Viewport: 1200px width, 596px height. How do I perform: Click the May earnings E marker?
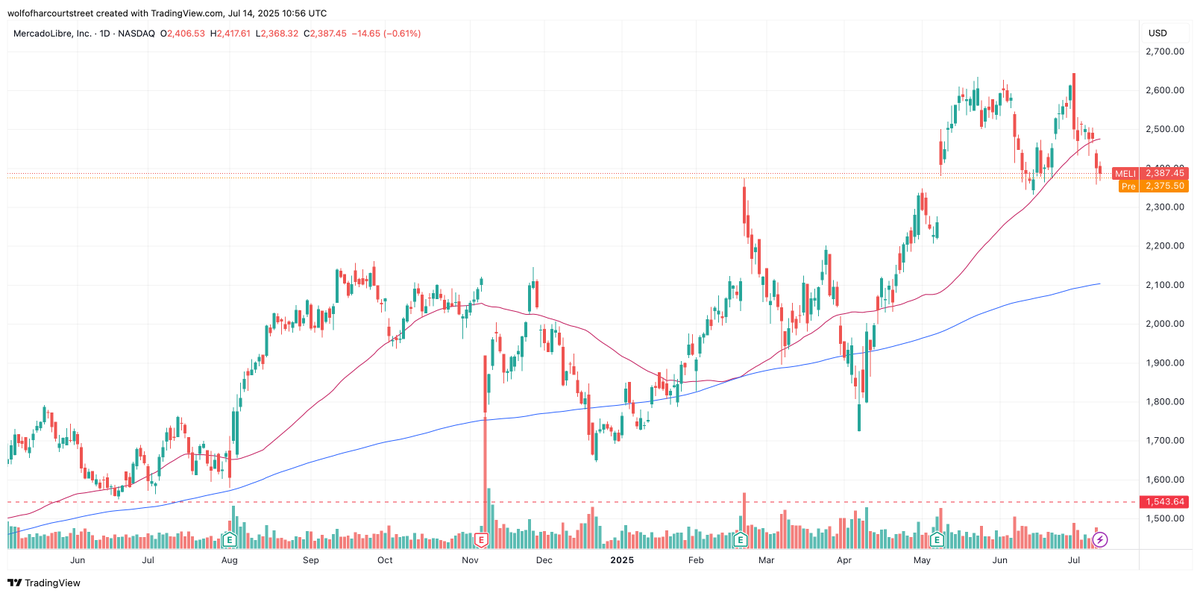pyautogui.click(x=938, y=539)
